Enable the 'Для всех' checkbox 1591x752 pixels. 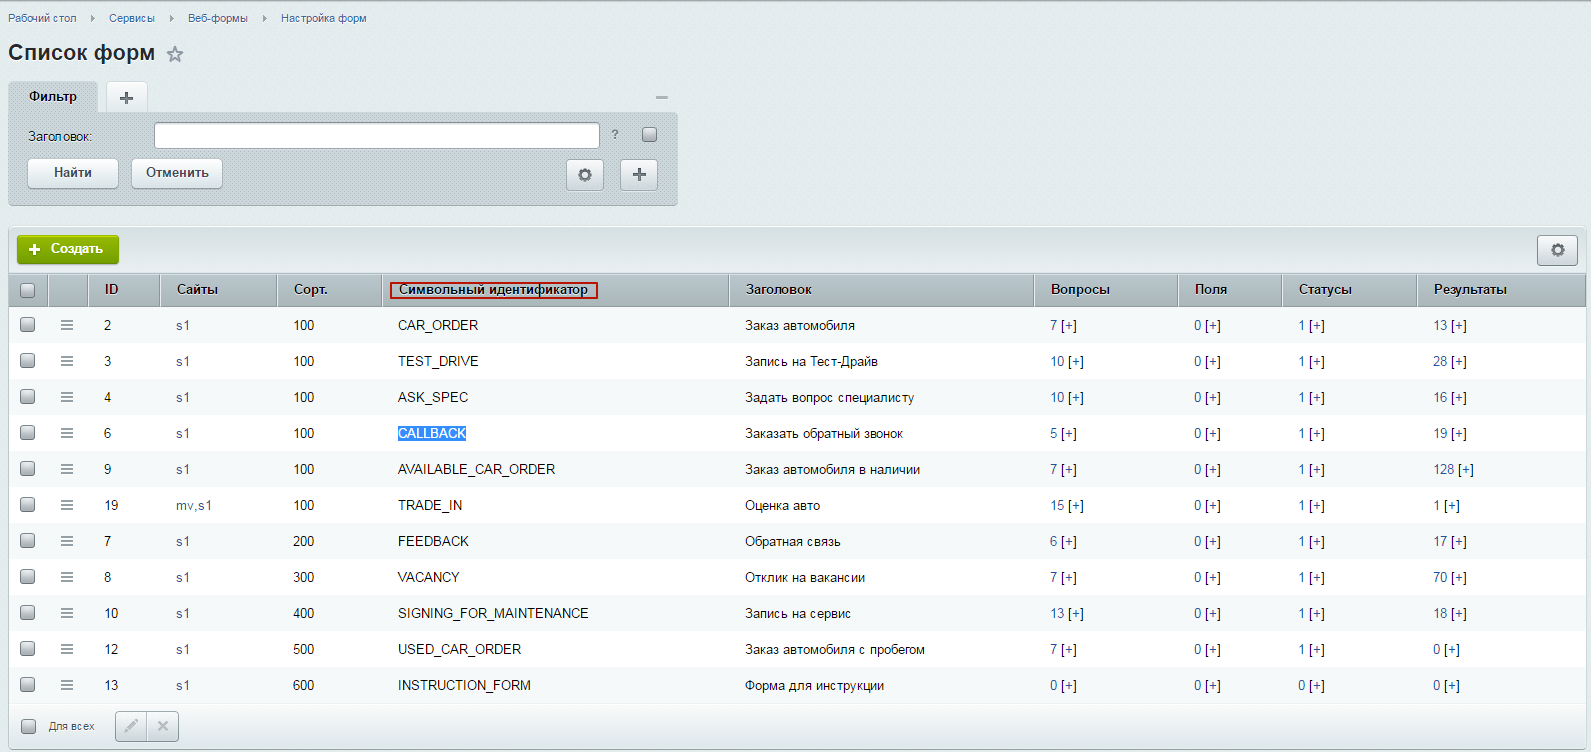click(x=29, y=727)
